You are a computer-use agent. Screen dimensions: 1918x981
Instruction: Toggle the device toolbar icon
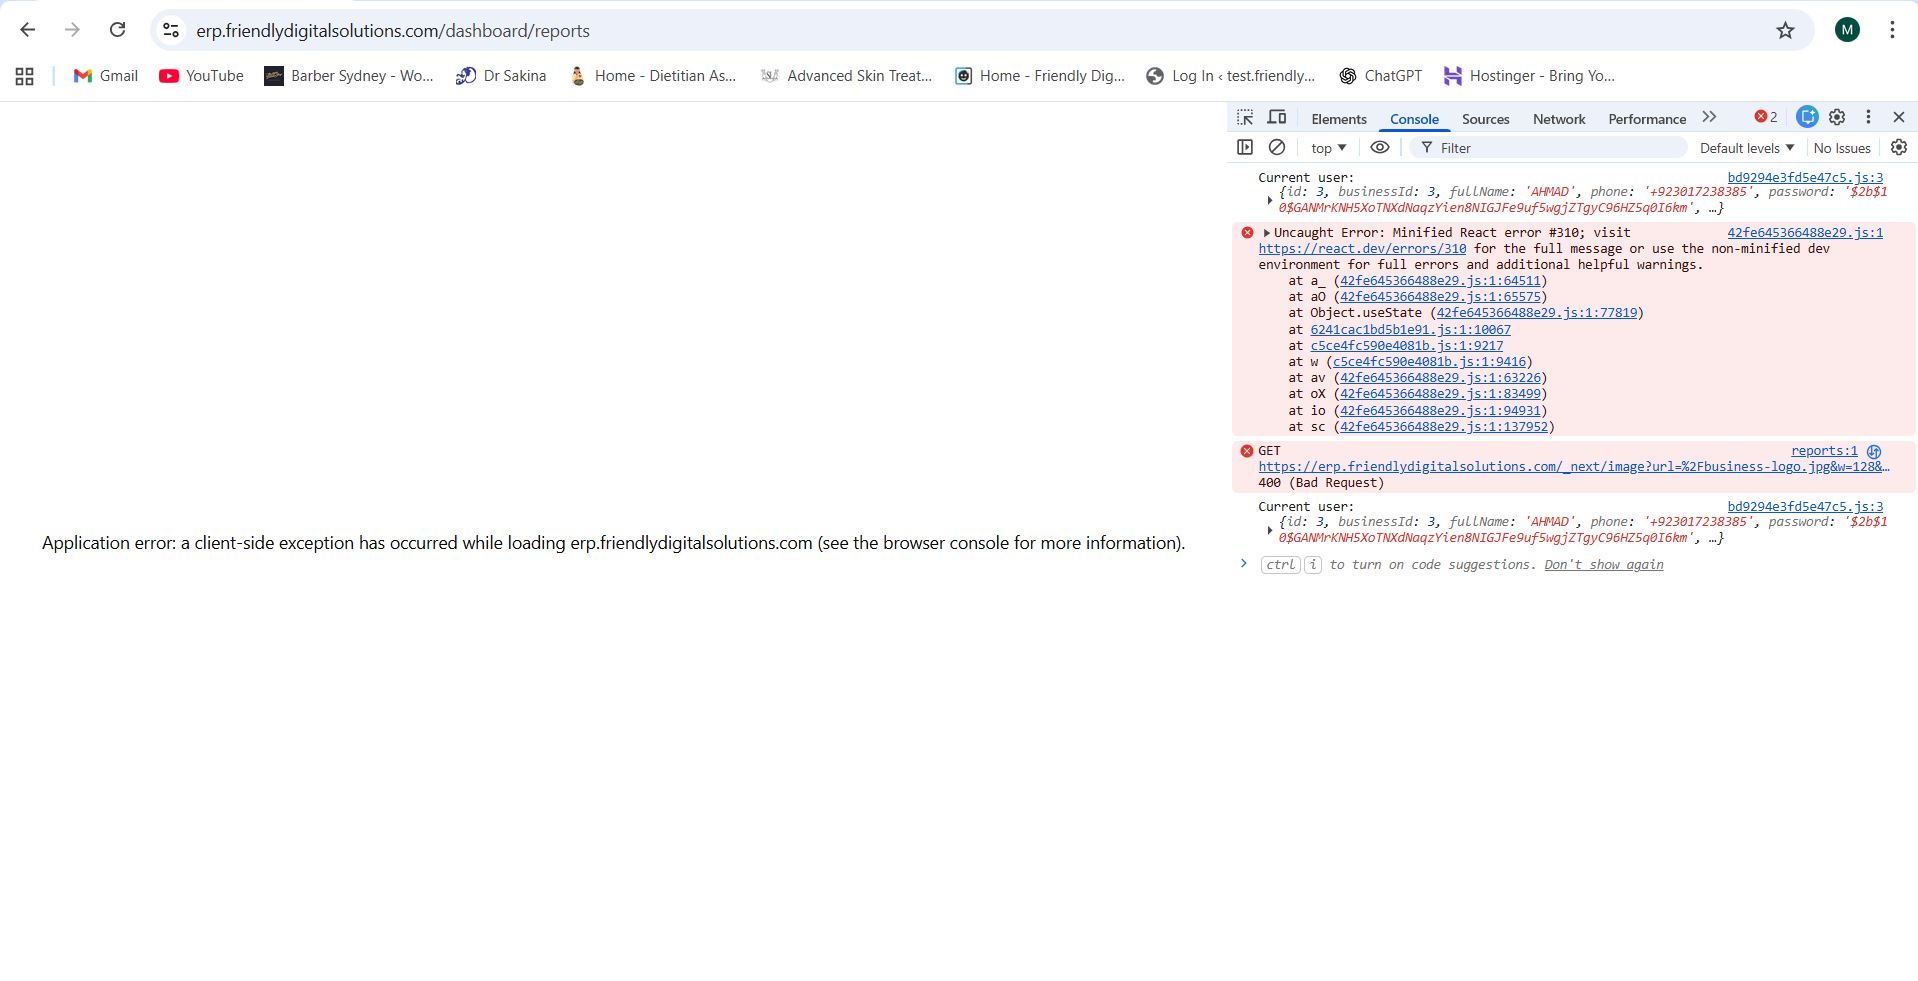(1277, 118)
